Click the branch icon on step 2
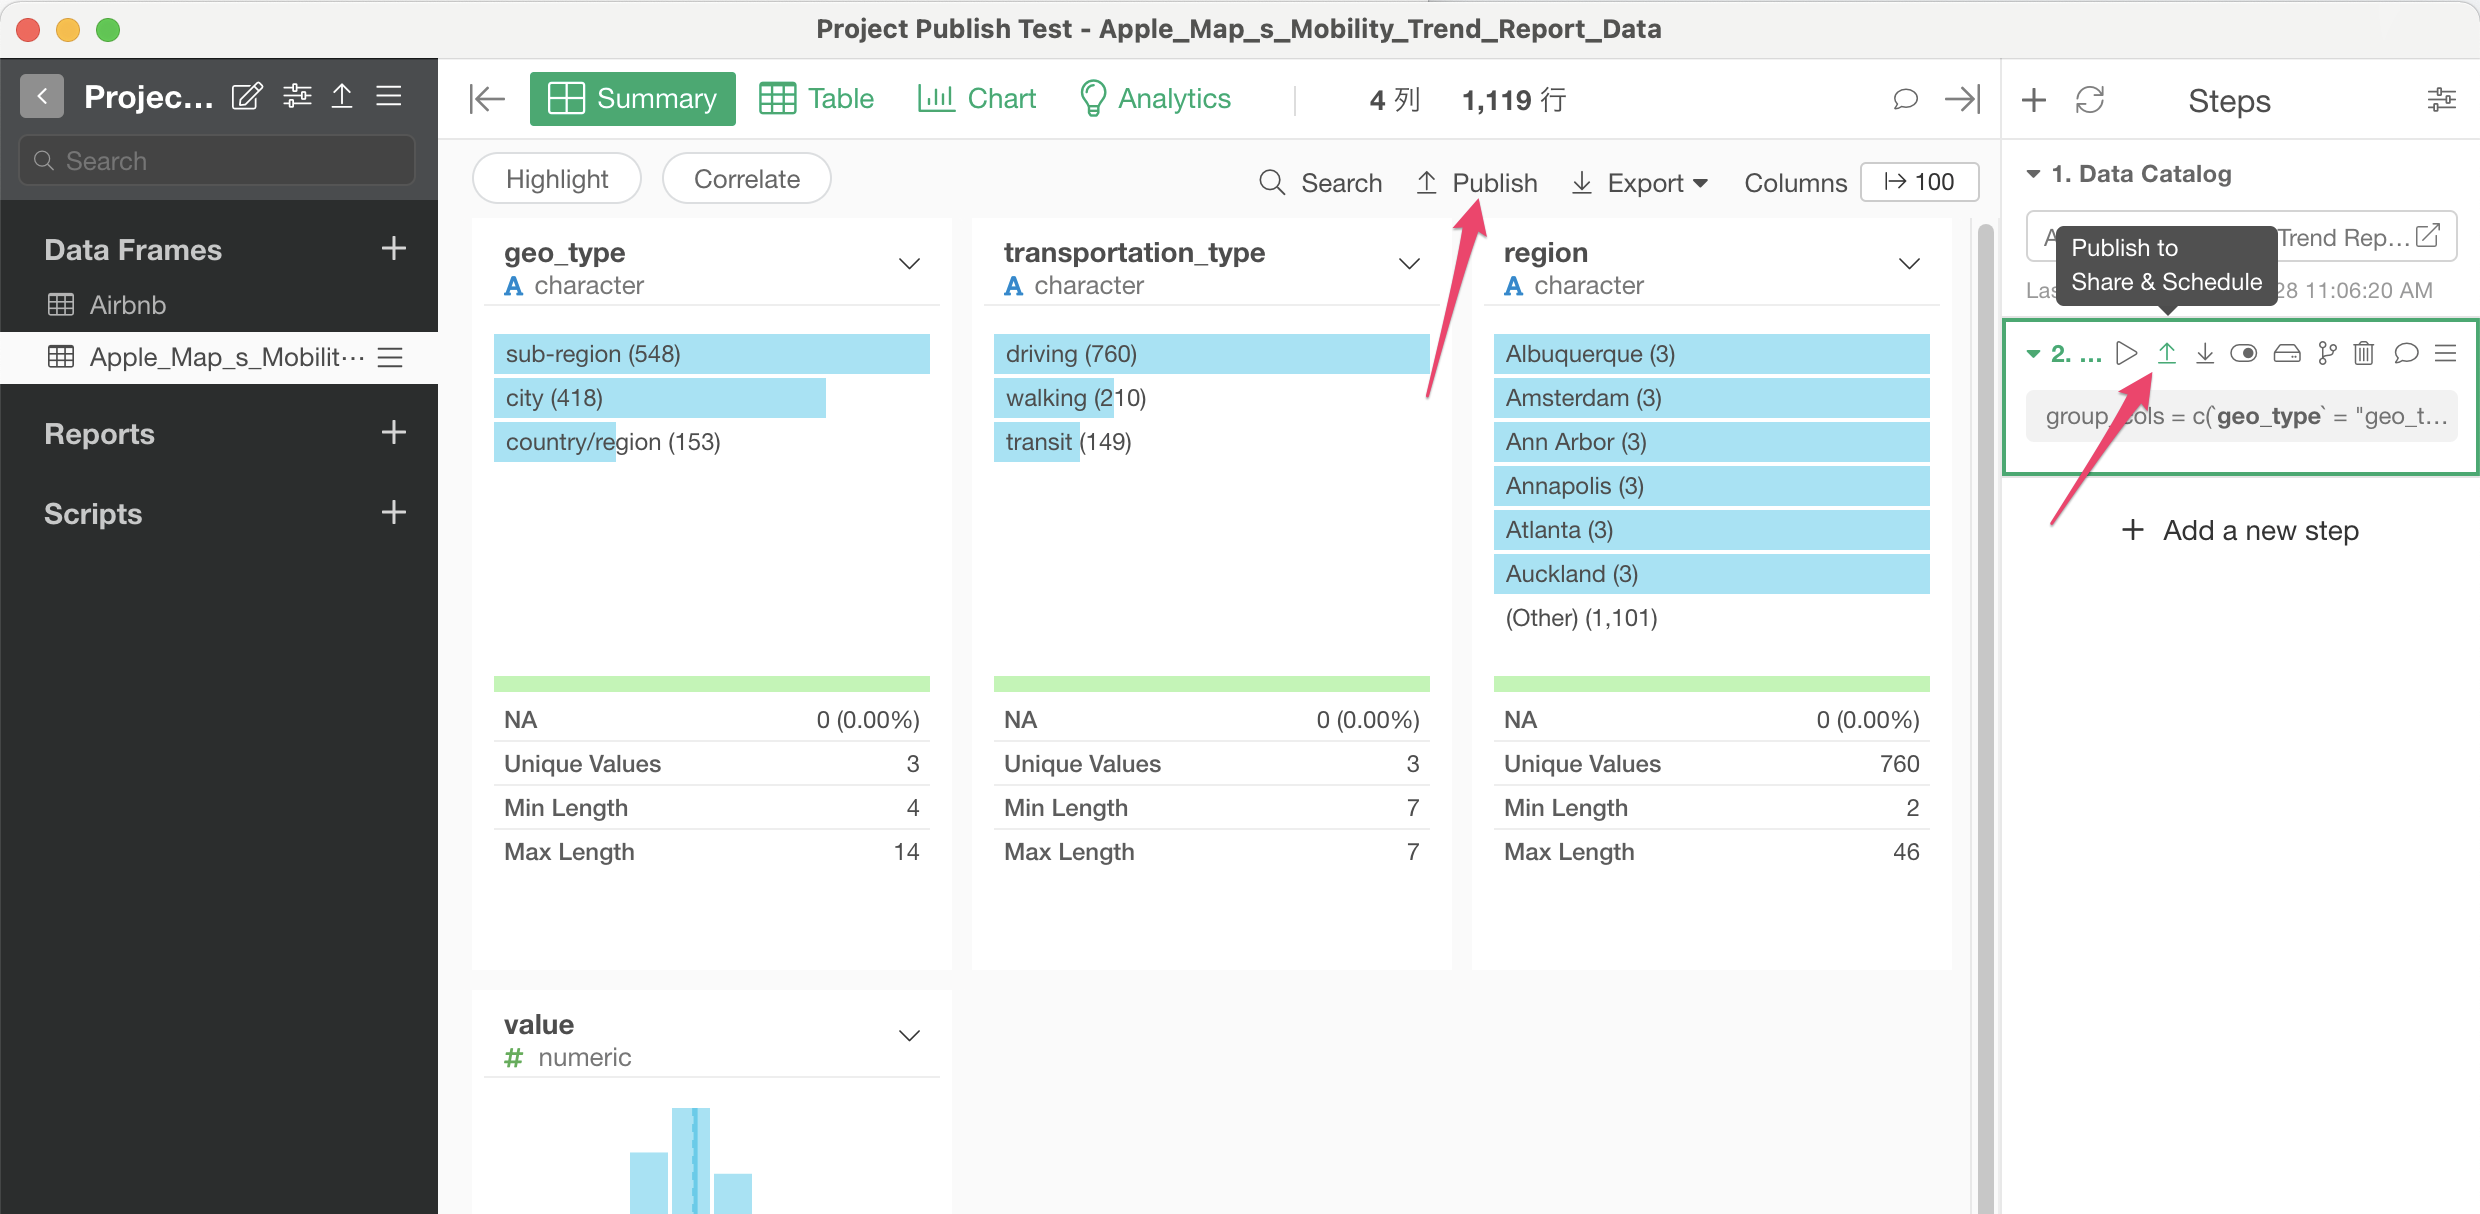 (2327, 354)
